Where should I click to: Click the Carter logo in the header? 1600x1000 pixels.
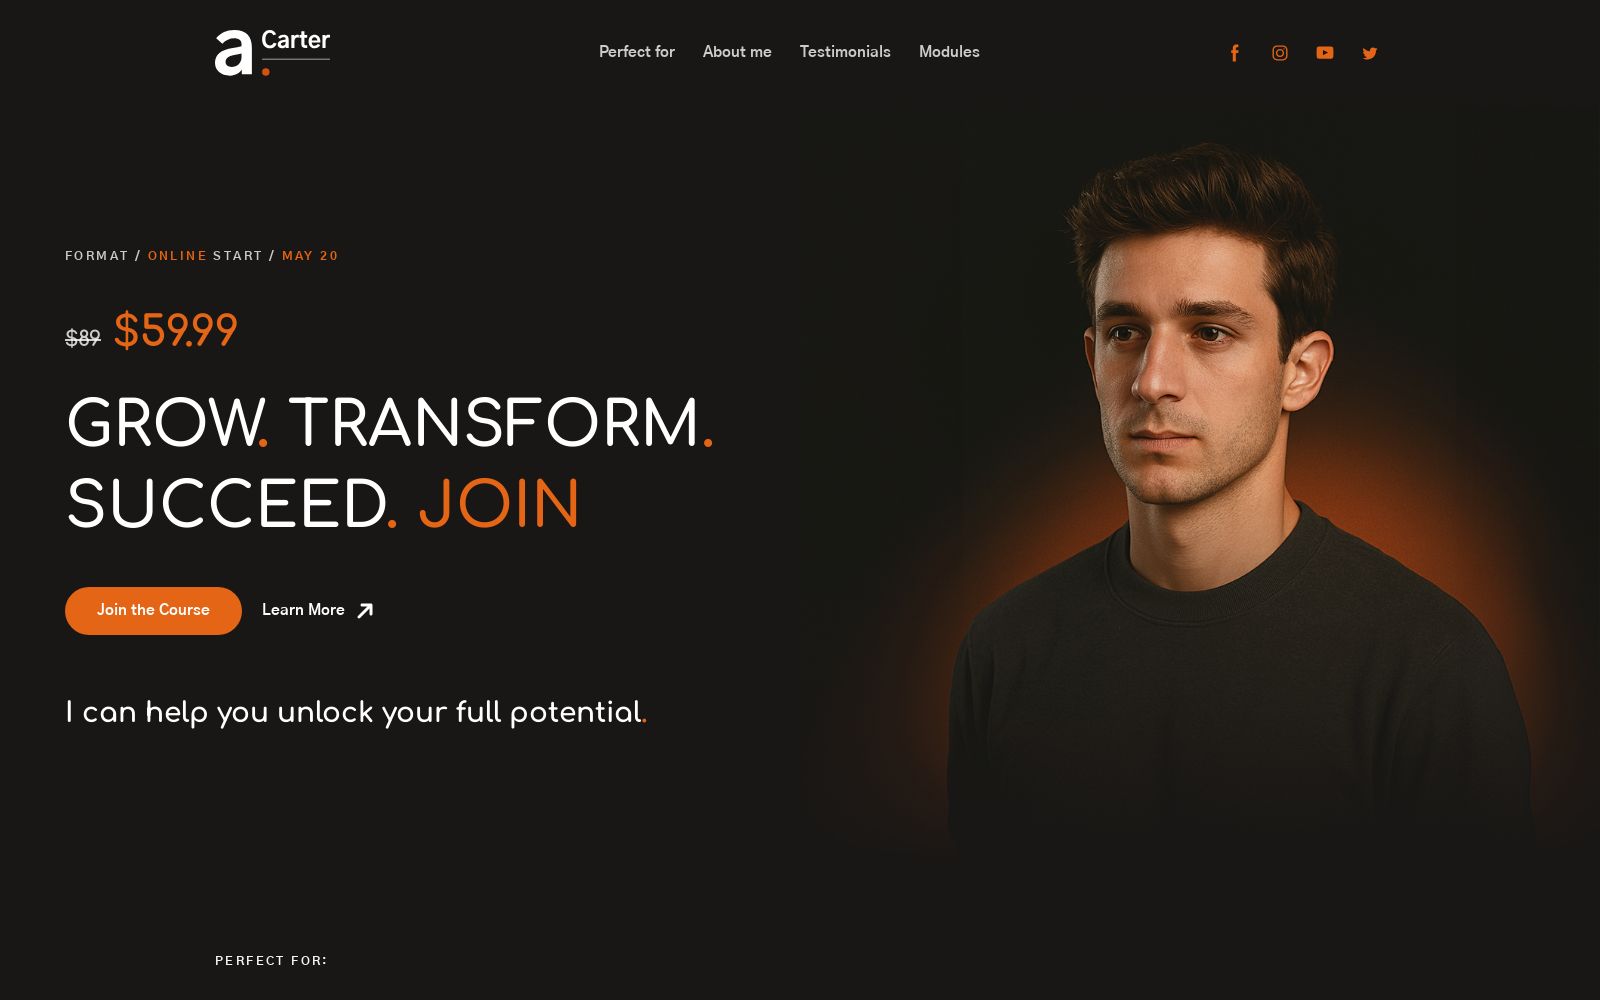click(x=272, y=52)
